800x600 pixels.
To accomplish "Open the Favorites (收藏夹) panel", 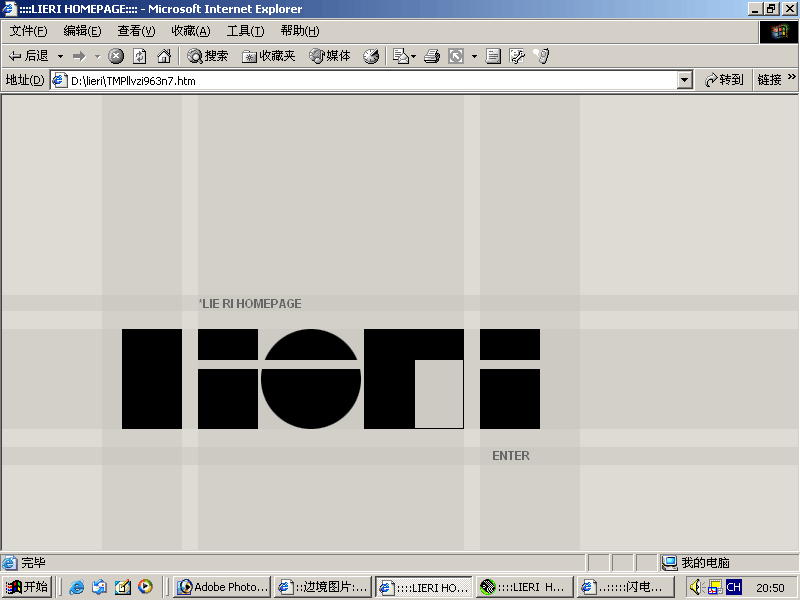I will click(269, 56).
